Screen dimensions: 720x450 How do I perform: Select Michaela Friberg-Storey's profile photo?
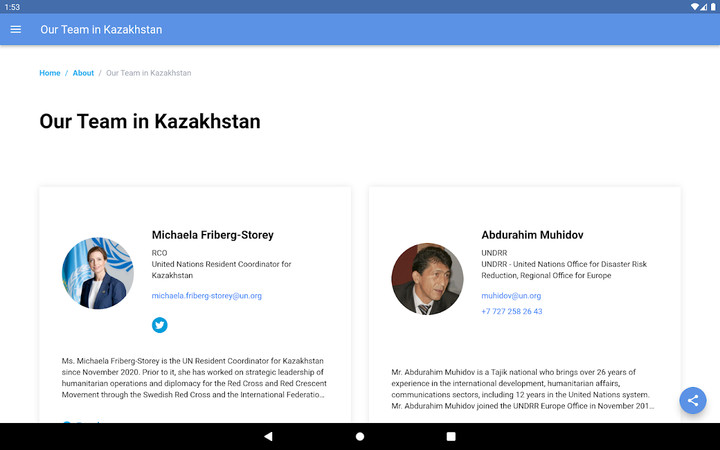[x=98, y=273]
